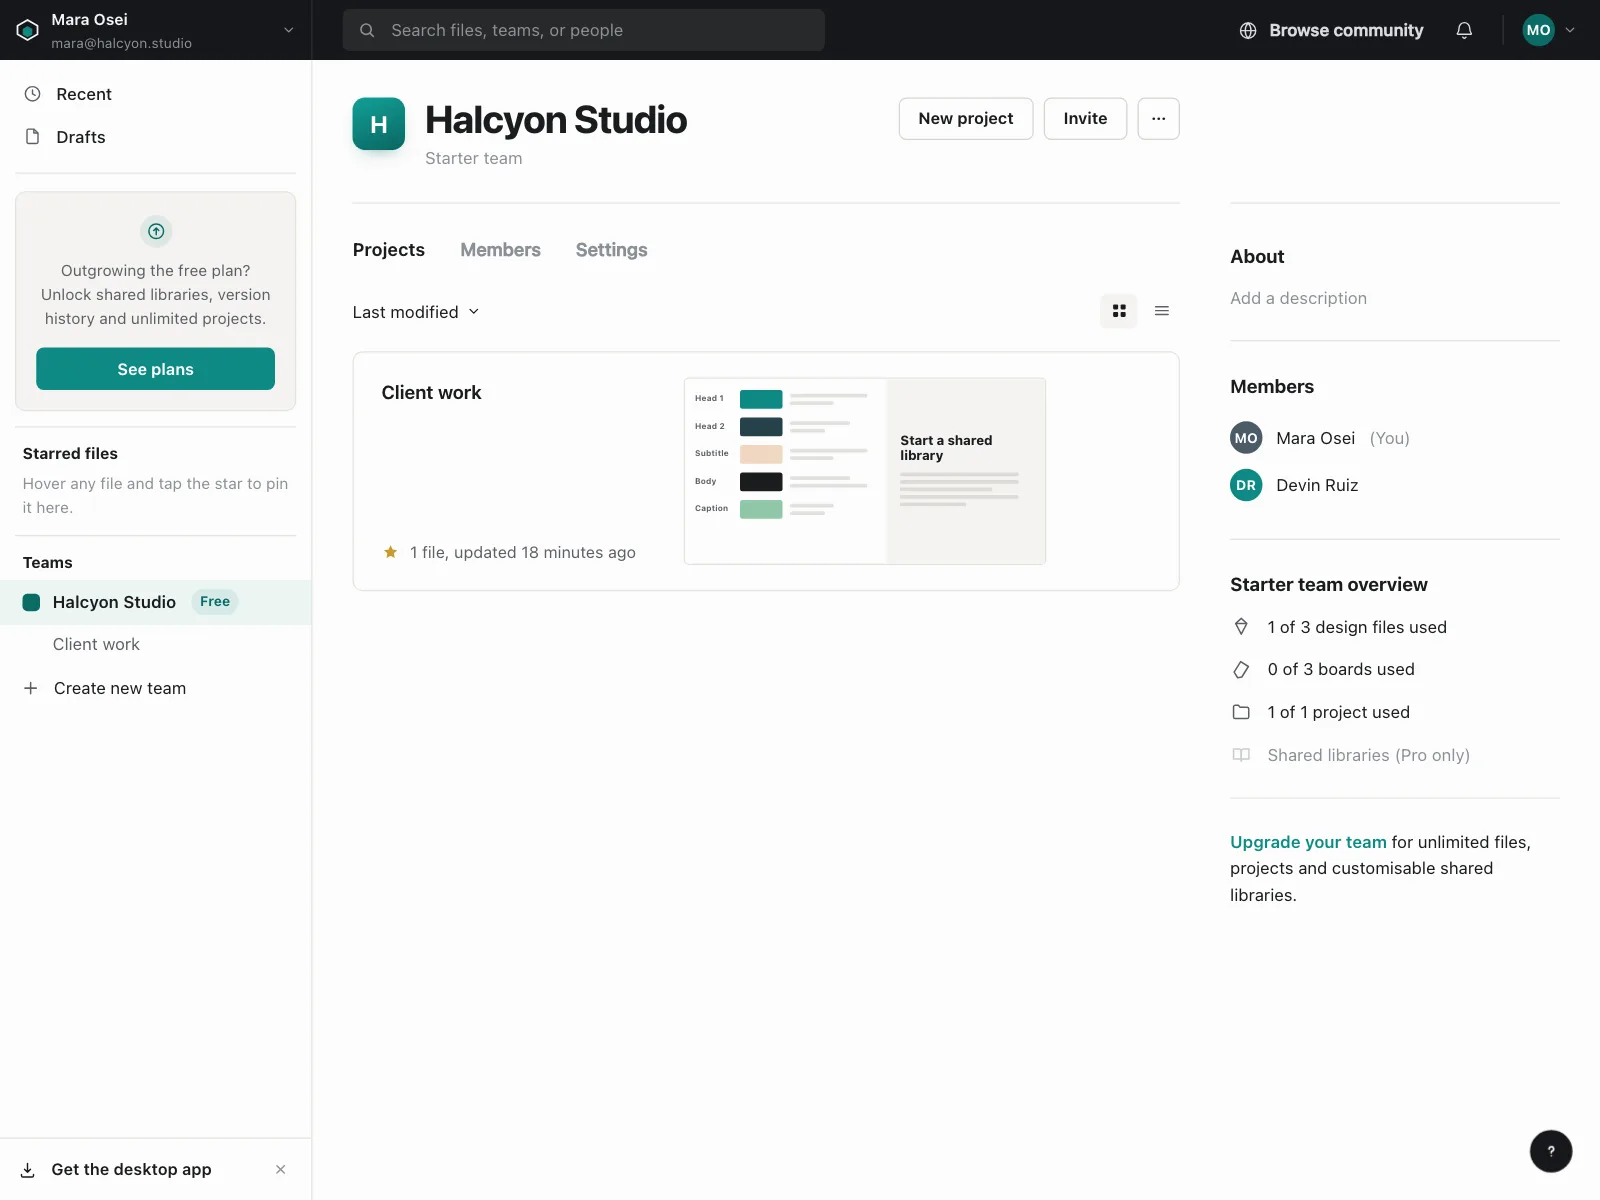
Task: Click "1 of 3 design files used" text
Action: click(1357, 627)
